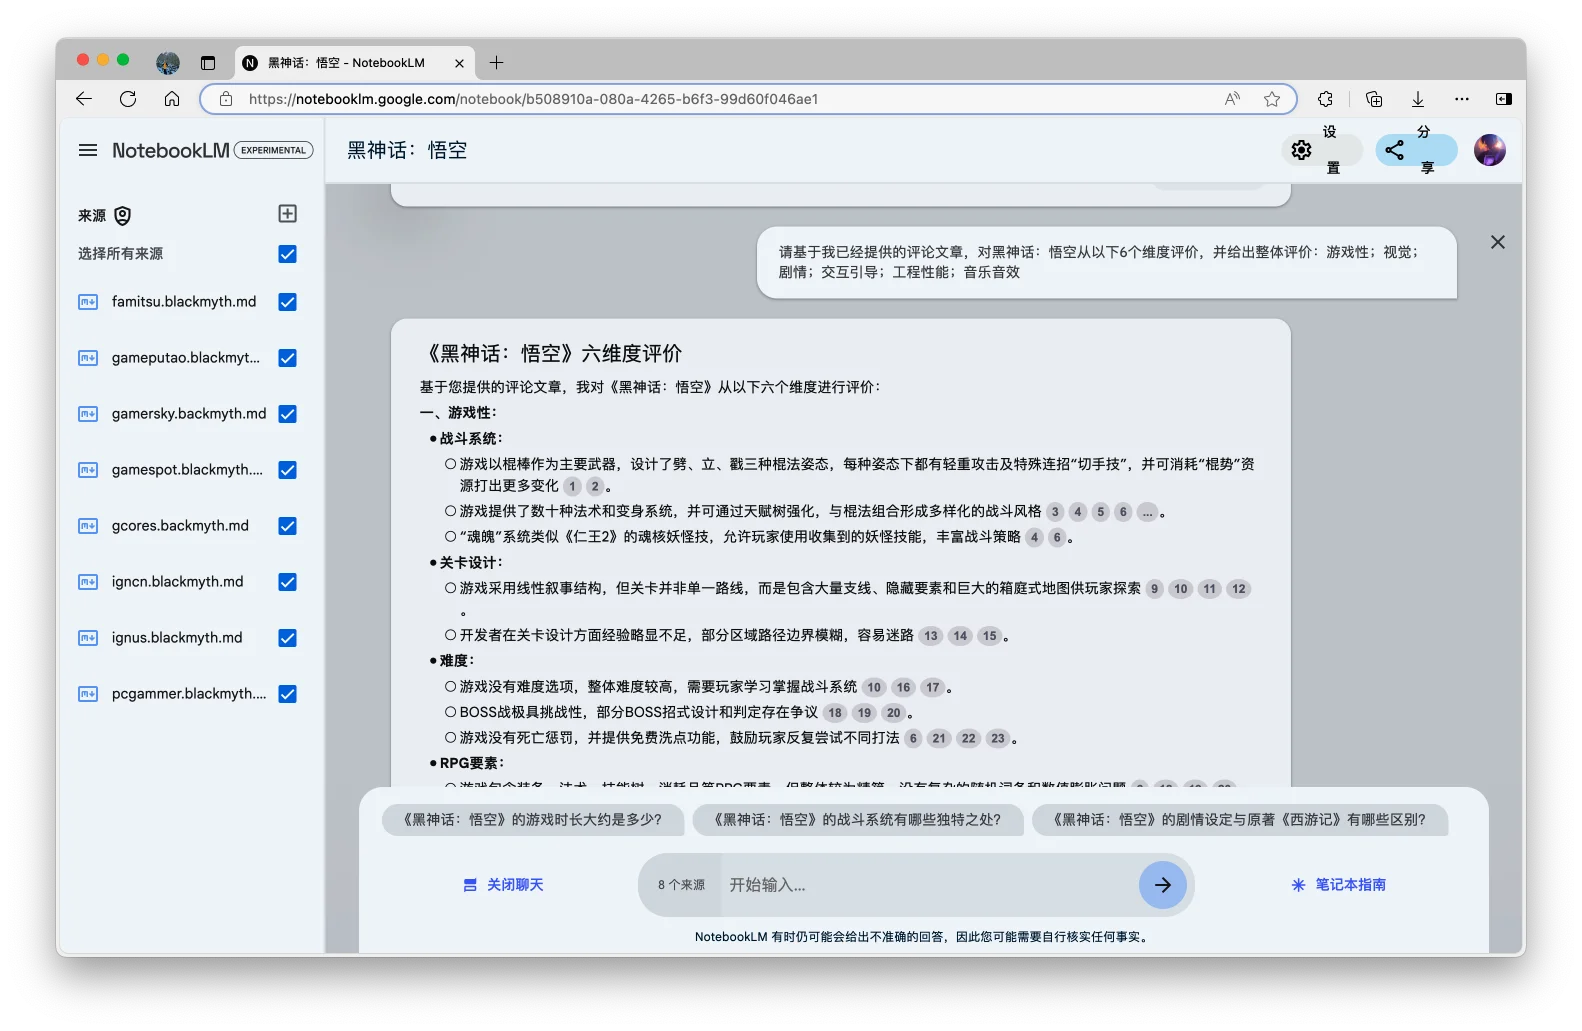1582x1031 pixels.
Task: Open the browser downloads icon
Action: (1418, 99)
